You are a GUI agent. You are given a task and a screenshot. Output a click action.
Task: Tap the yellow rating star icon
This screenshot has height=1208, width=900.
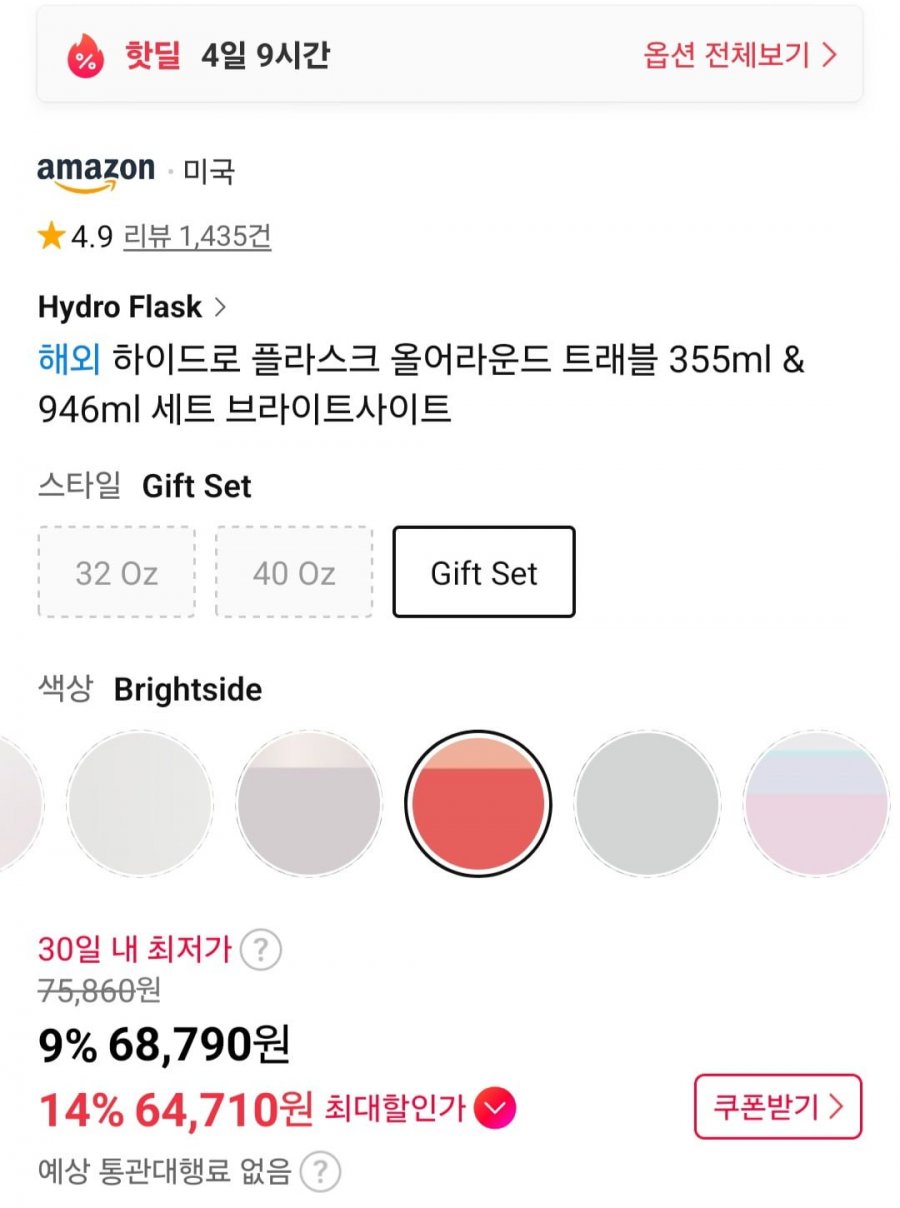point(51,237)
